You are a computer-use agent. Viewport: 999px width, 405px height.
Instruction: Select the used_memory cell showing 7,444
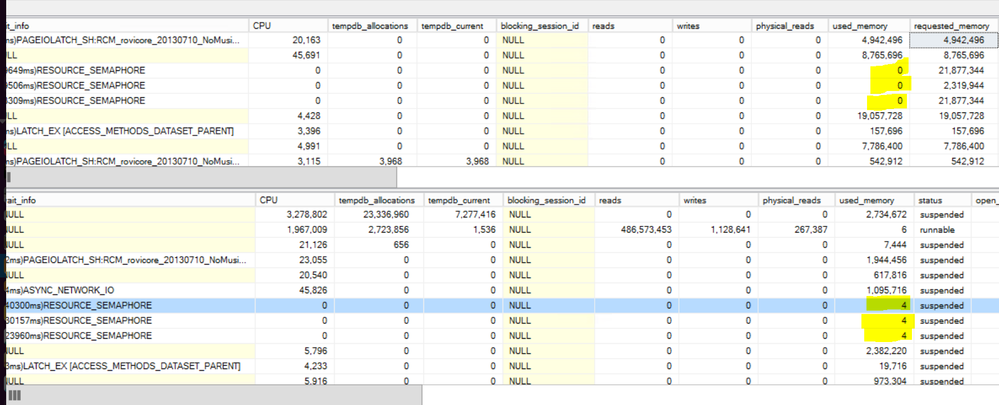(874, 245)
